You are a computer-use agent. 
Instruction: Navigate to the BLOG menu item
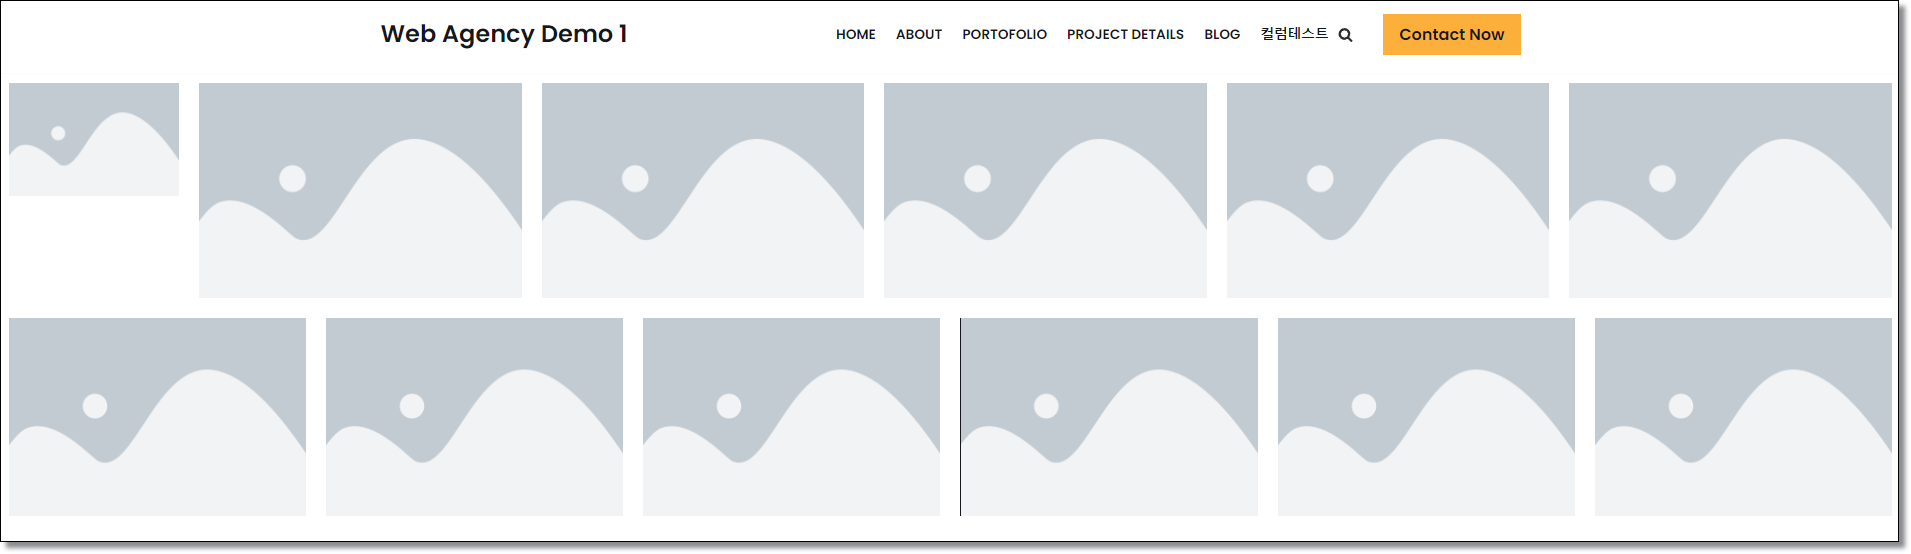pyautogui.click(x=1222, y=35)
